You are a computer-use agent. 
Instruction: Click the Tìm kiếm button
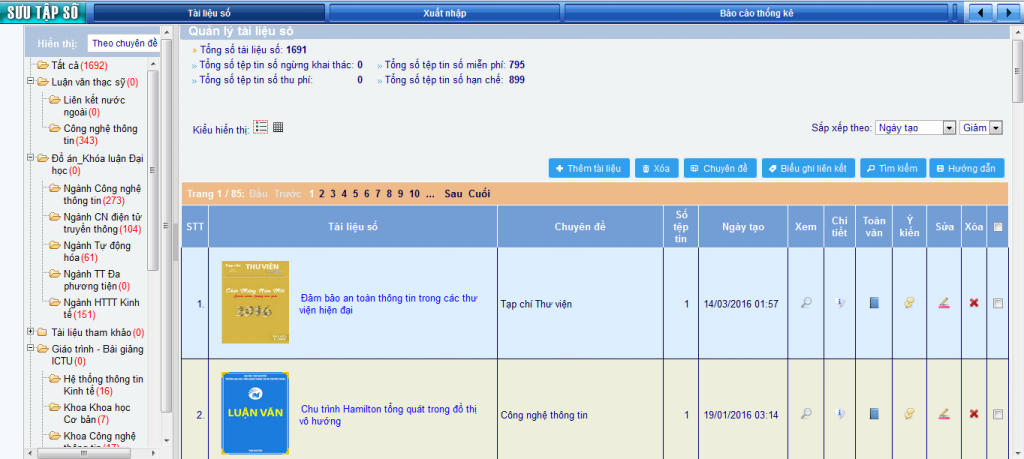893,168
